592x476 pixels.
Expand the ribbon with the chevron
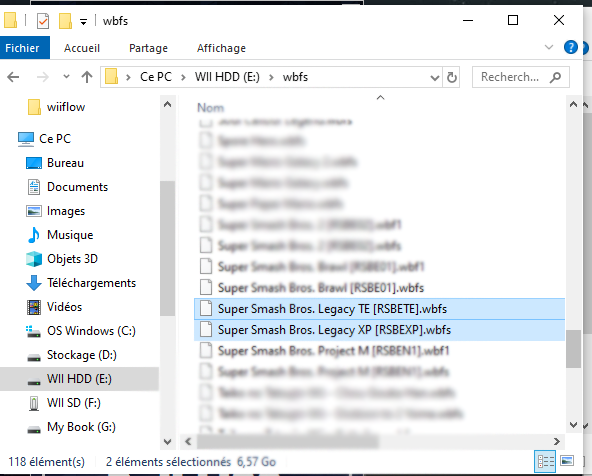coord(549,47)
